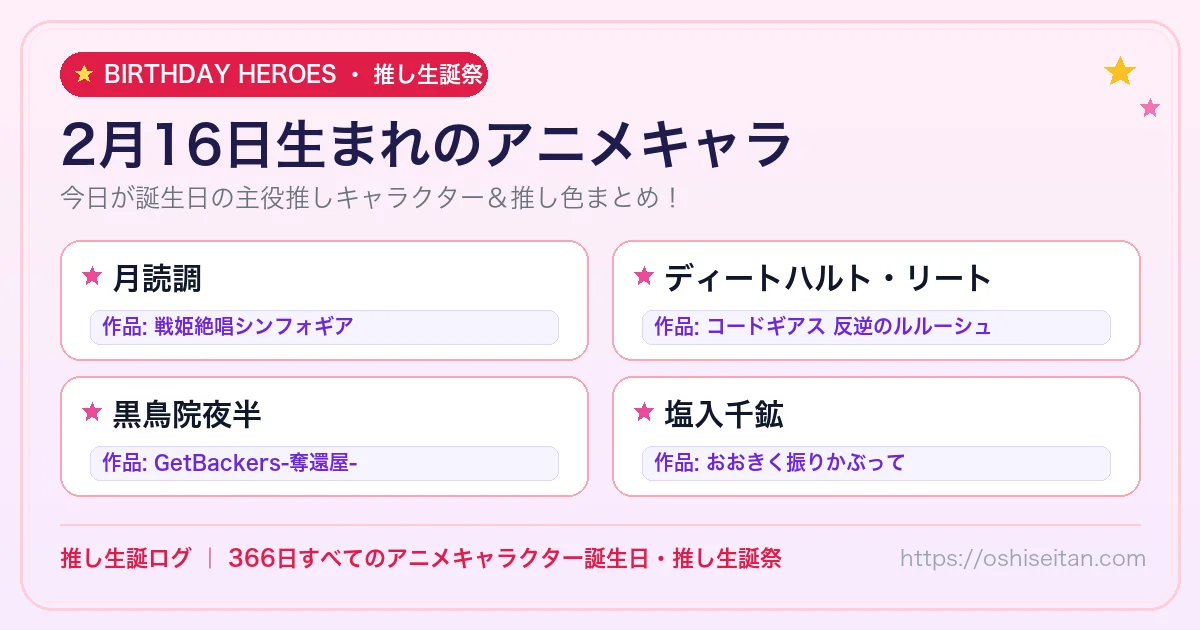Click the large gold star at top right
Screen dimensions: 1200x630
coord(1120,71)
